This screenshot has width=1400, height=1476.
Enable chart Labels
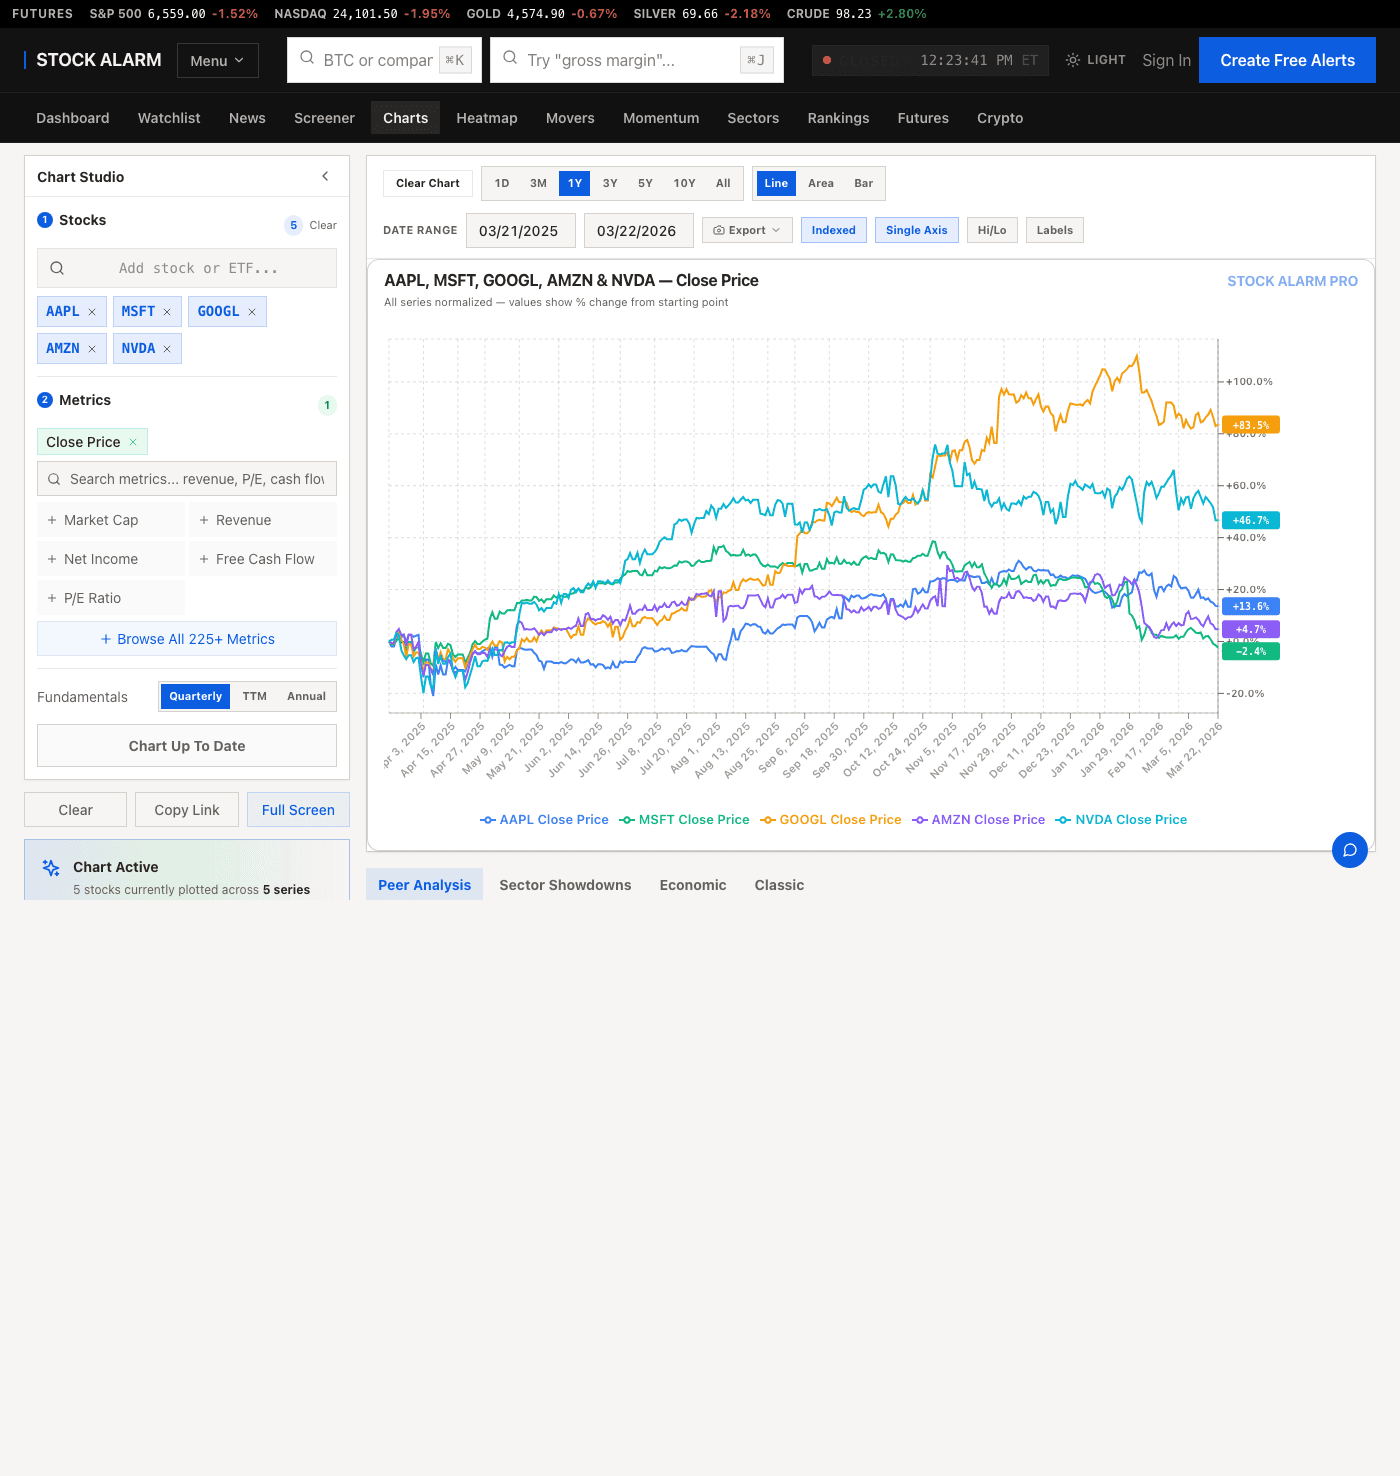point(1054,230)
